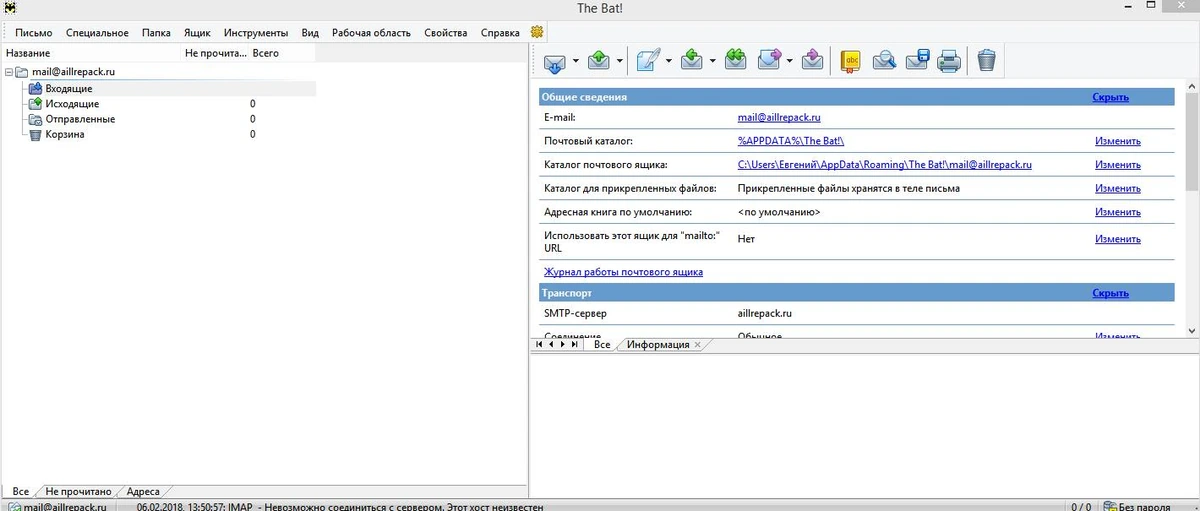
Task: Open the Журнал работы почтового ящика link
Action: pyautogui.click(x=623, y=272)
